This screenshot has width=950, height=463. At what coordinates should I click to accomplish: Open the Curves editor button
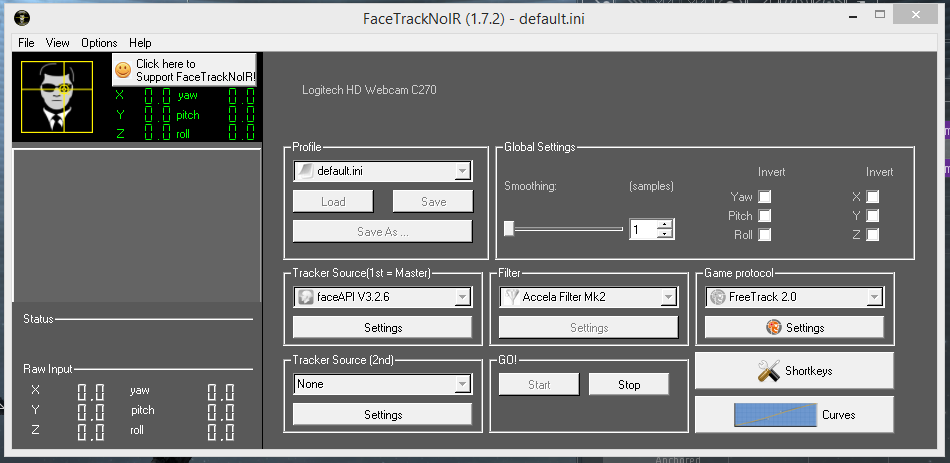pyautogui.click(x=794, y=415)
